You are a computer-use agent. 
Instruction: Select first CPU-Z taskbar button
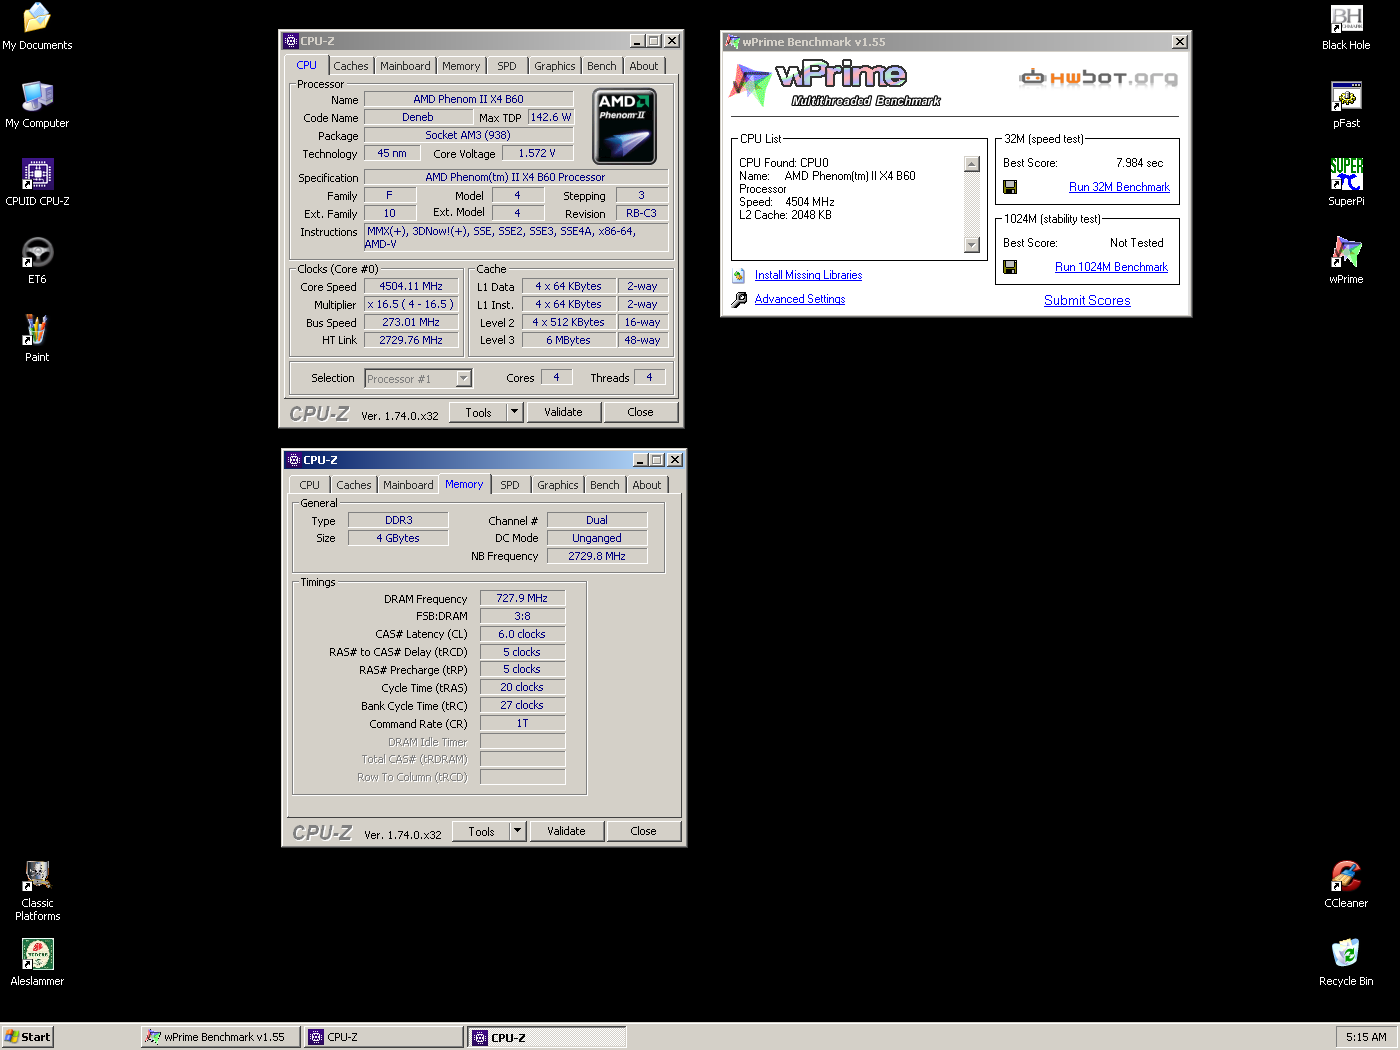(384, 1037)
